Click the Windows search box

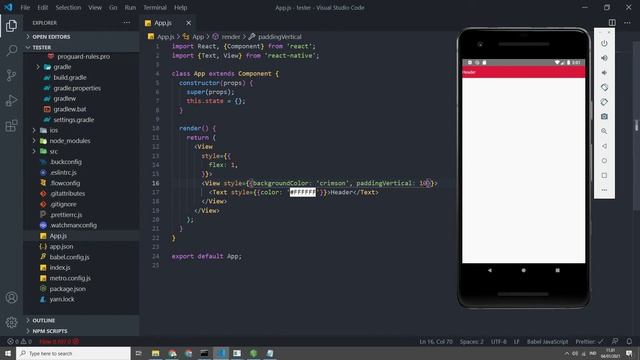click(73, 353)
